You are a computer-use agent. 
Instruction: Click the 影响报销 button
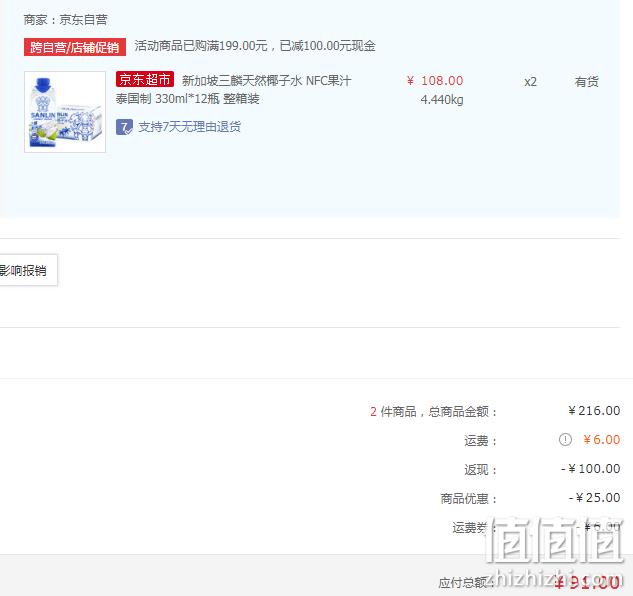coord(28,270)
